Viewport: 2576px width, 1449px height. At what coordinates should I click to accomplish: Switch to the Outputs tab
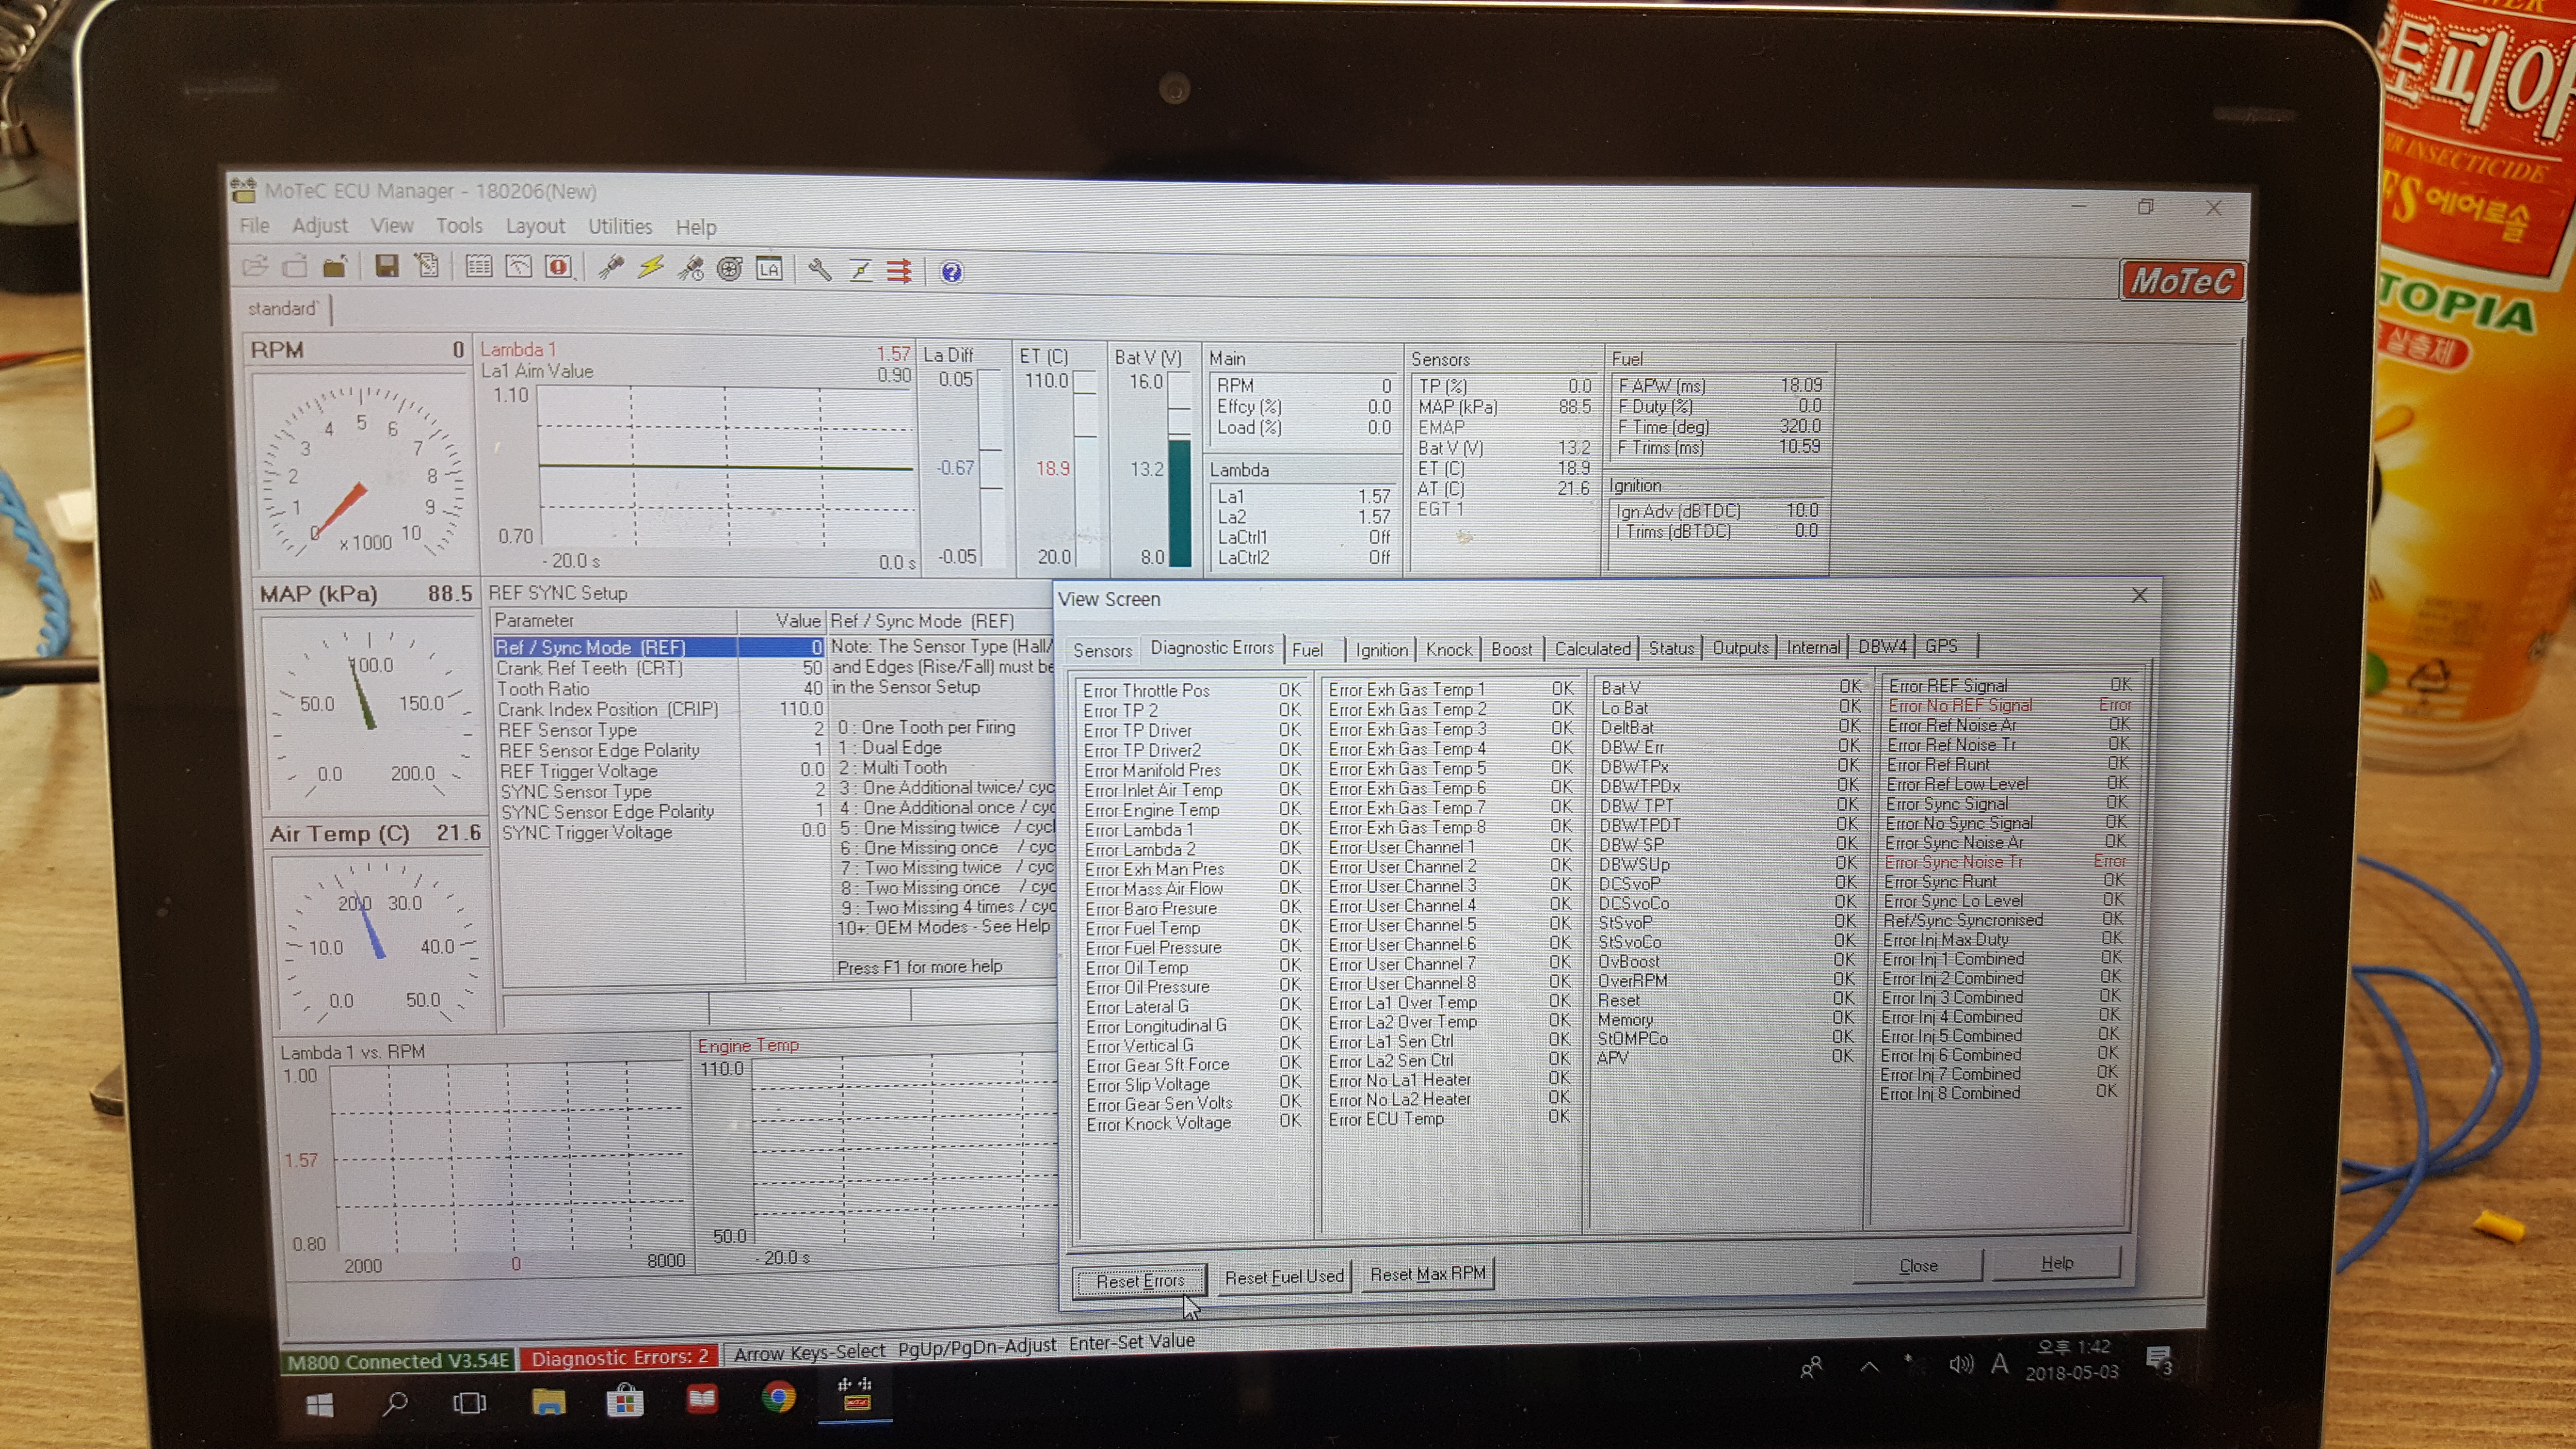tap(1740, 647)
